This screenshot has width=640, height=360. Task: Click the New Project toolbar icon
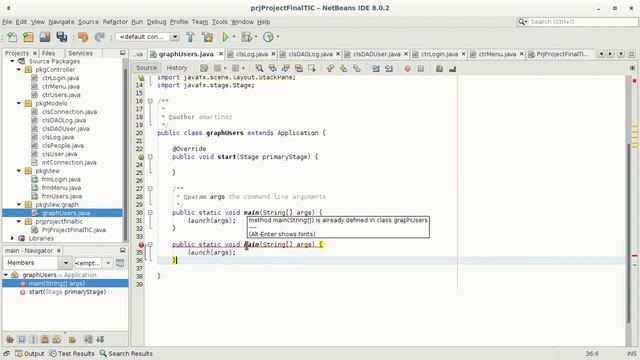coord(28,37)
